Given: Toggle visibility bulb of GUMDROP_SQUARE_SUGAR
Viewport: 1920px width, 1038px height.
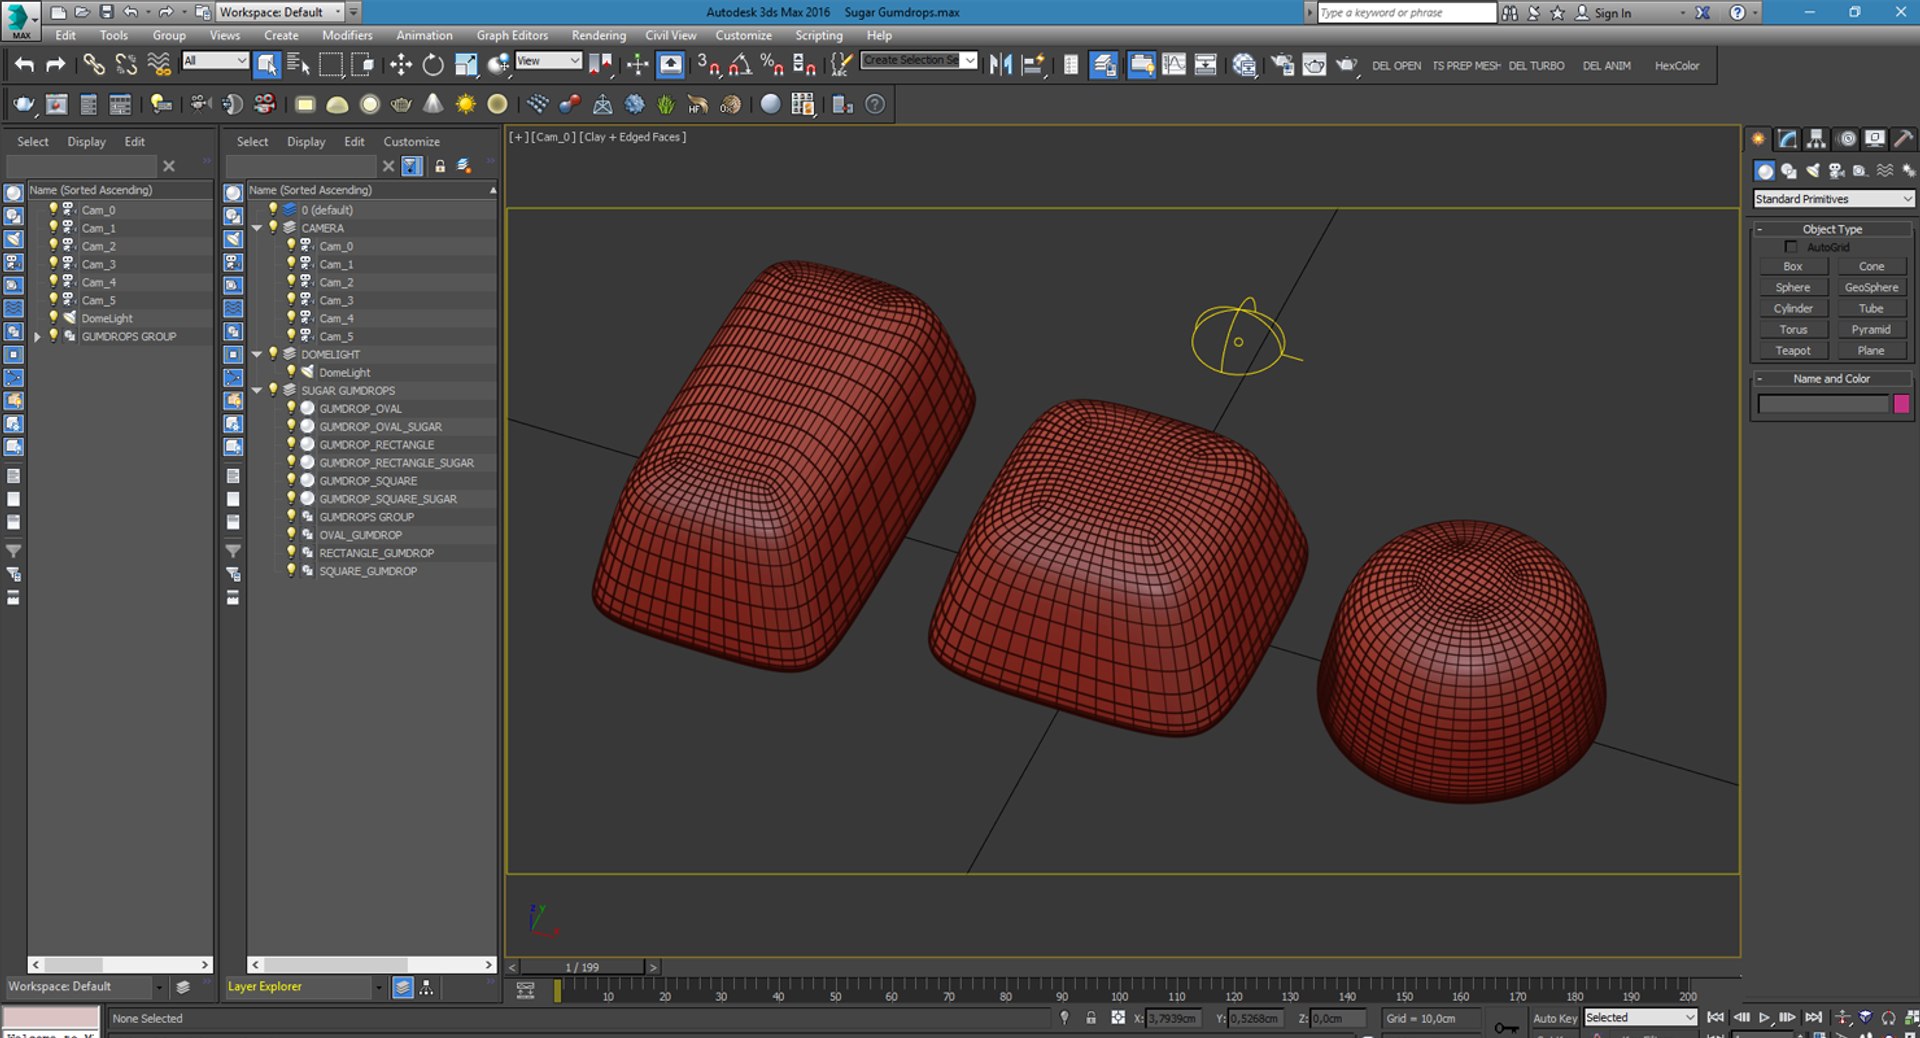Looking at the screenshot, I should click(x=291, y=498).
